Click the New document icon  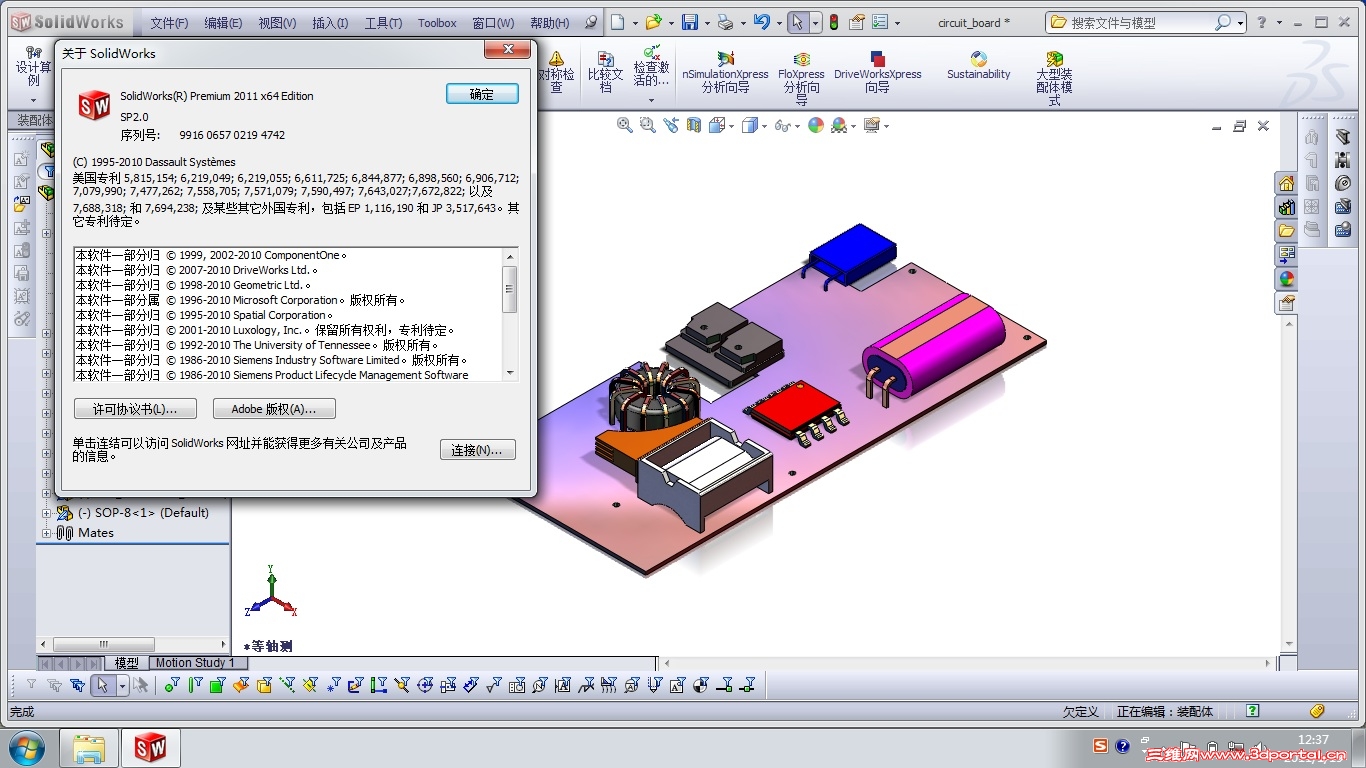tap(618, 22)
